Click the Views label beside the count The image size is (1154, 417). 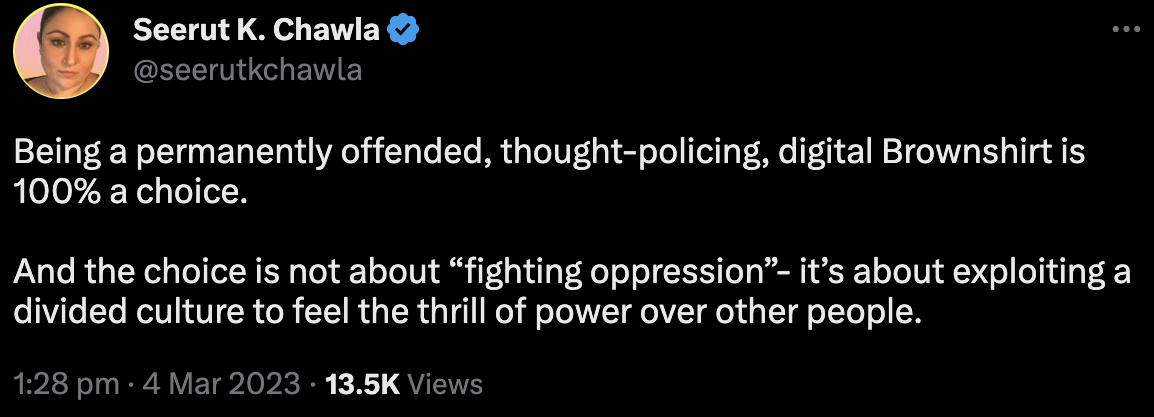click(446, 384)
